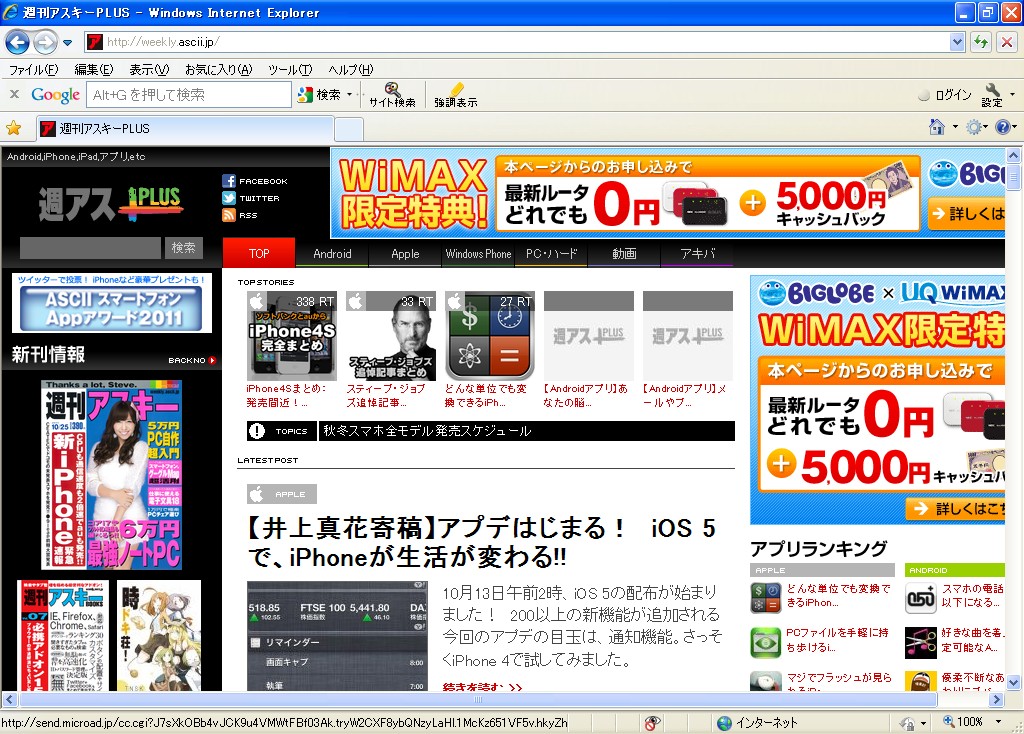Viewport: 1024px width, 734px height.
Task: Open the ヘルプ(H) menu
Action: 351,69
